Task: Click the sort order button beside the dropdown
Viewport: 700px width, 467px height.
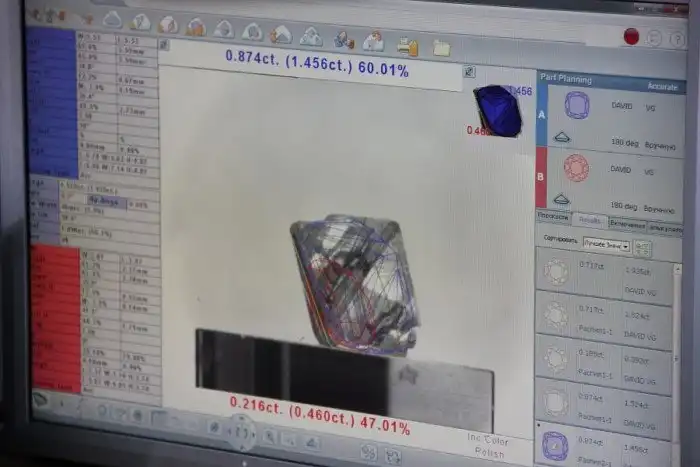Action: coord(643,248)
